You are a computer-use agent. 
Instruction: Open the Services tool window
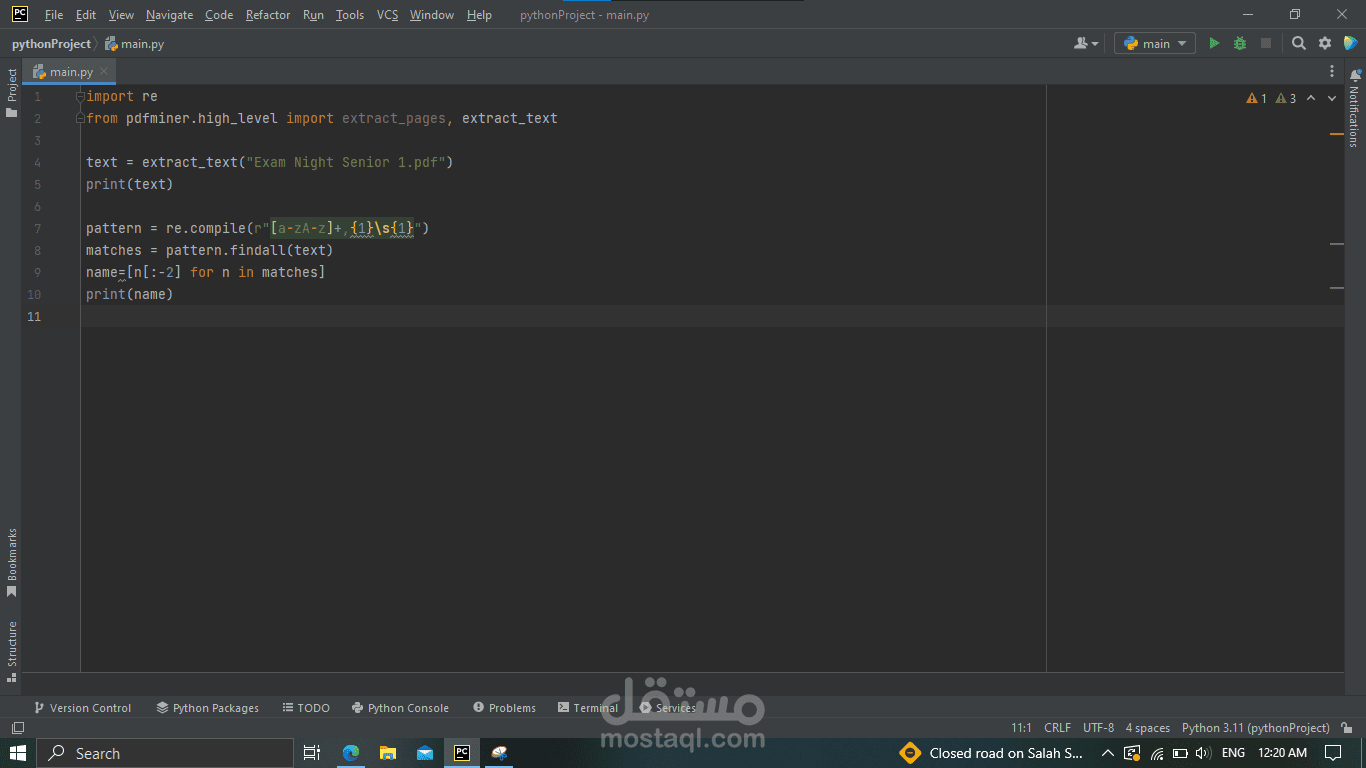tap(666, 708)
